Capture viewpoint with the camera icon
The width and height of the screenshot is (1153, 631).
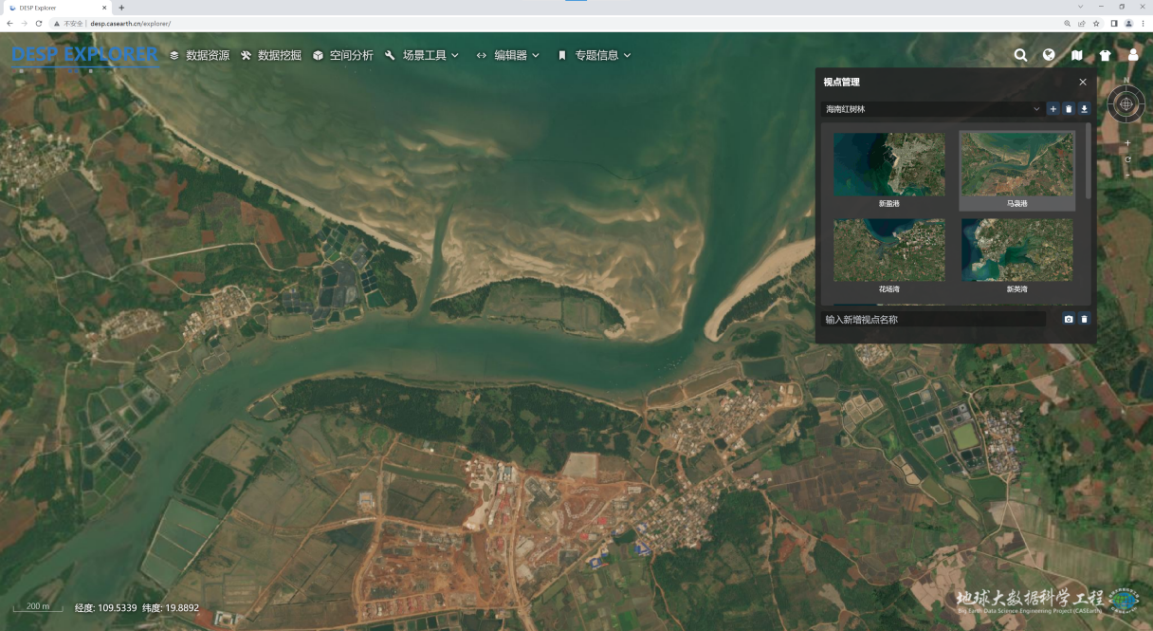(1068, 319)
